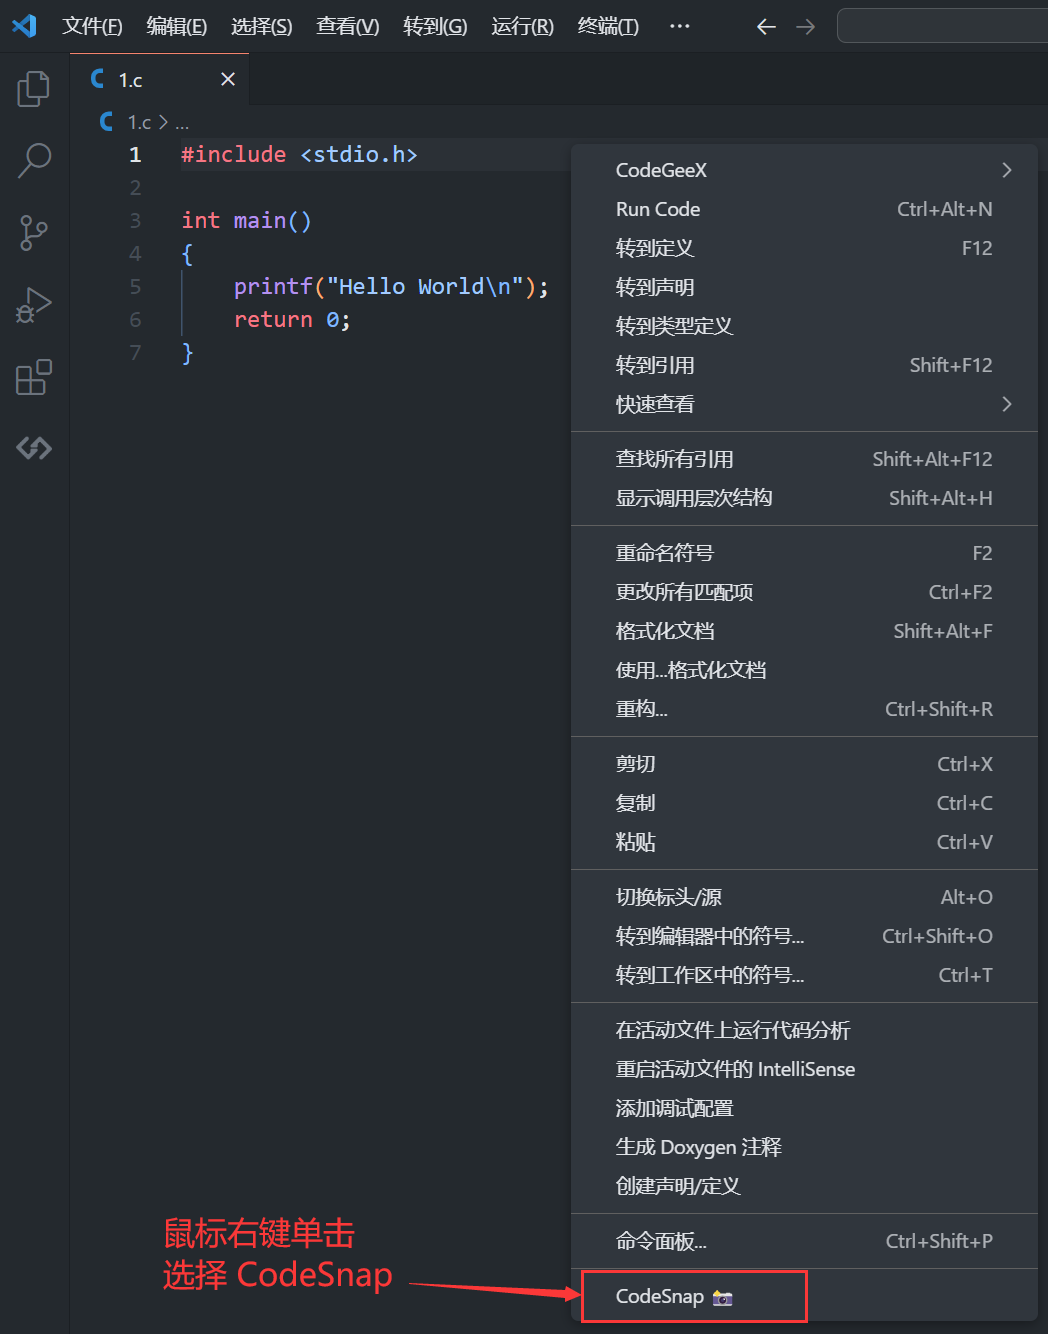Choose 添加调试配置 menu entry
Screen dimensions: 1048x1334
[x=804, y=1108]
